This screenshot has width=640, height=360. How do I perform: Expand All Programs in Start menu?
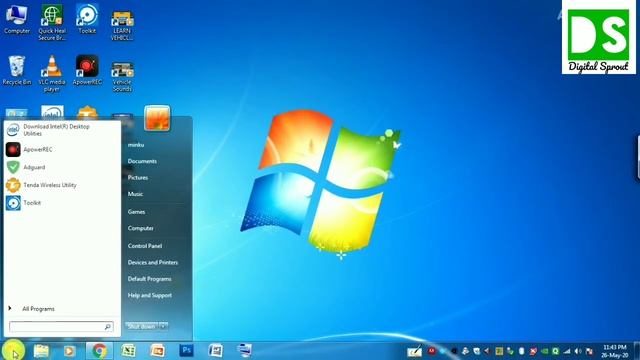62,309
